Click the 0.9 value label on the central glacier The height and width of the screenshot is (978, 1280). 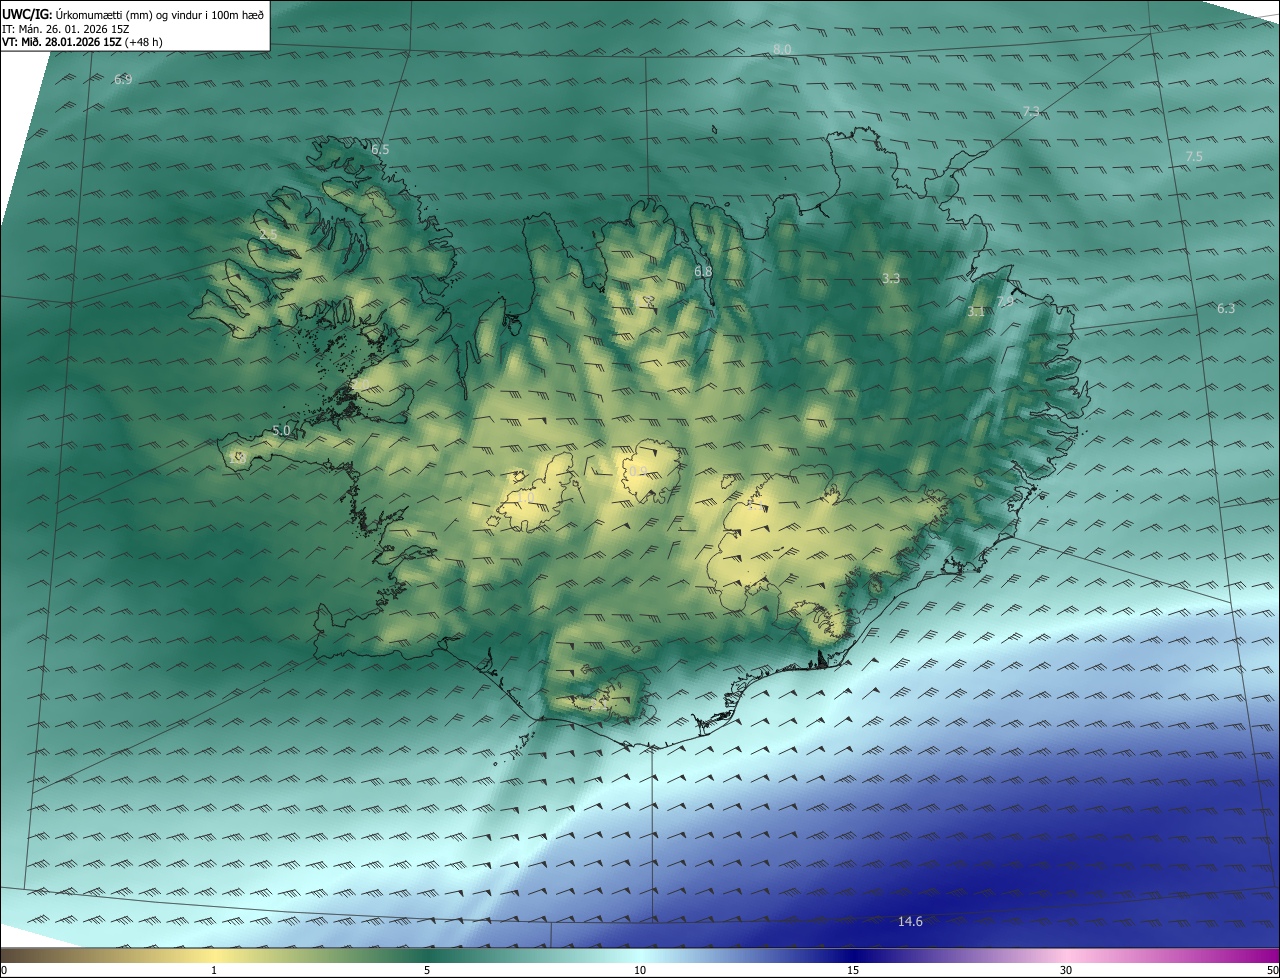637,470
